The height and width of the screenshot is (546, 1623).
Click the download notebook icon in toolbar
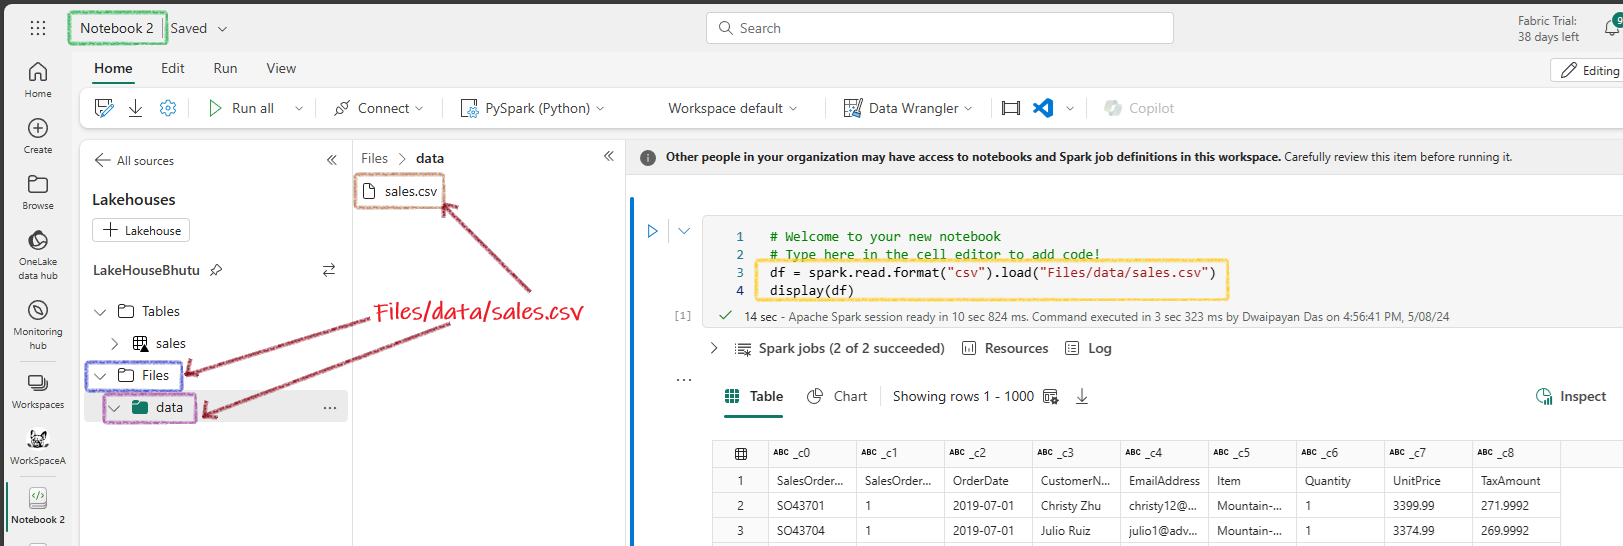pyautogui.click(x=135, y=108)
